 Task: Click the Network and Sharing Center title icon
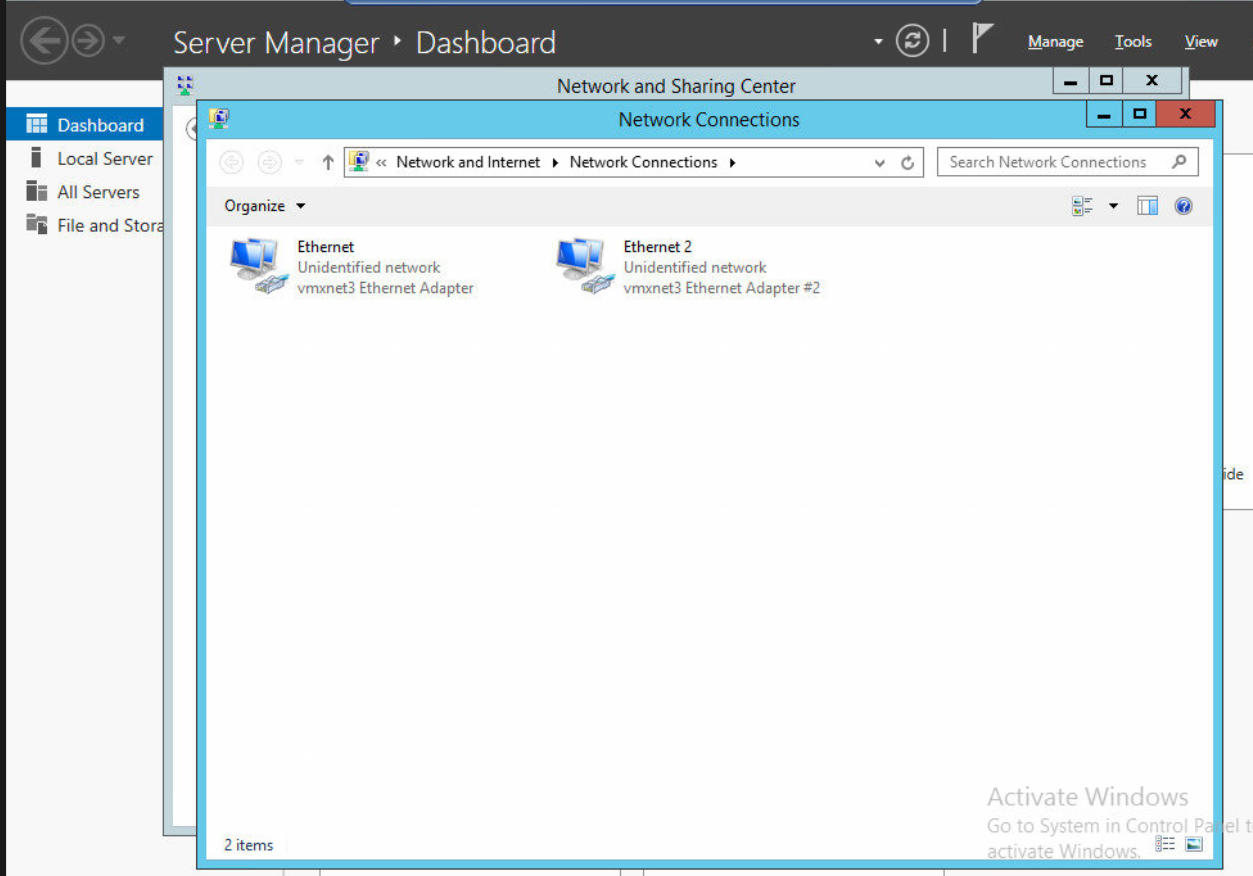click(x=184, y=85)
